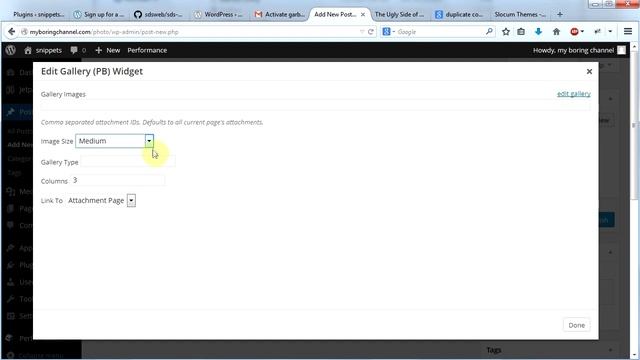
Task: Expand the Tags panel behind dialog
Action: click(610, 350)
